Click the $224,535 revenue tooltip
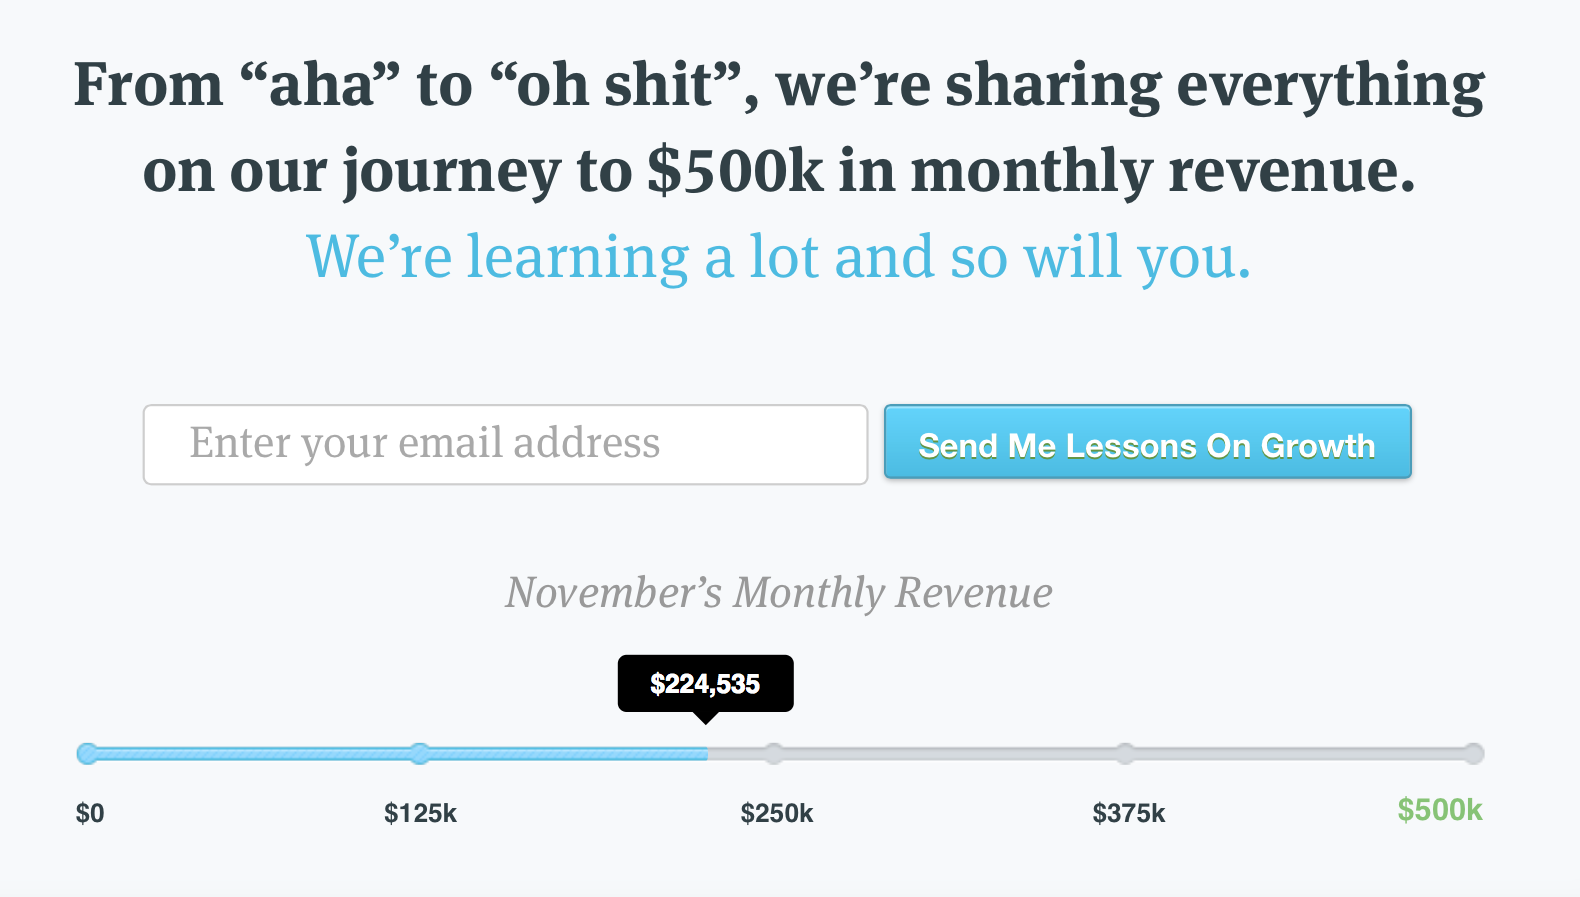The width and height of the screenshot is (1580, 897). (705, 683)
